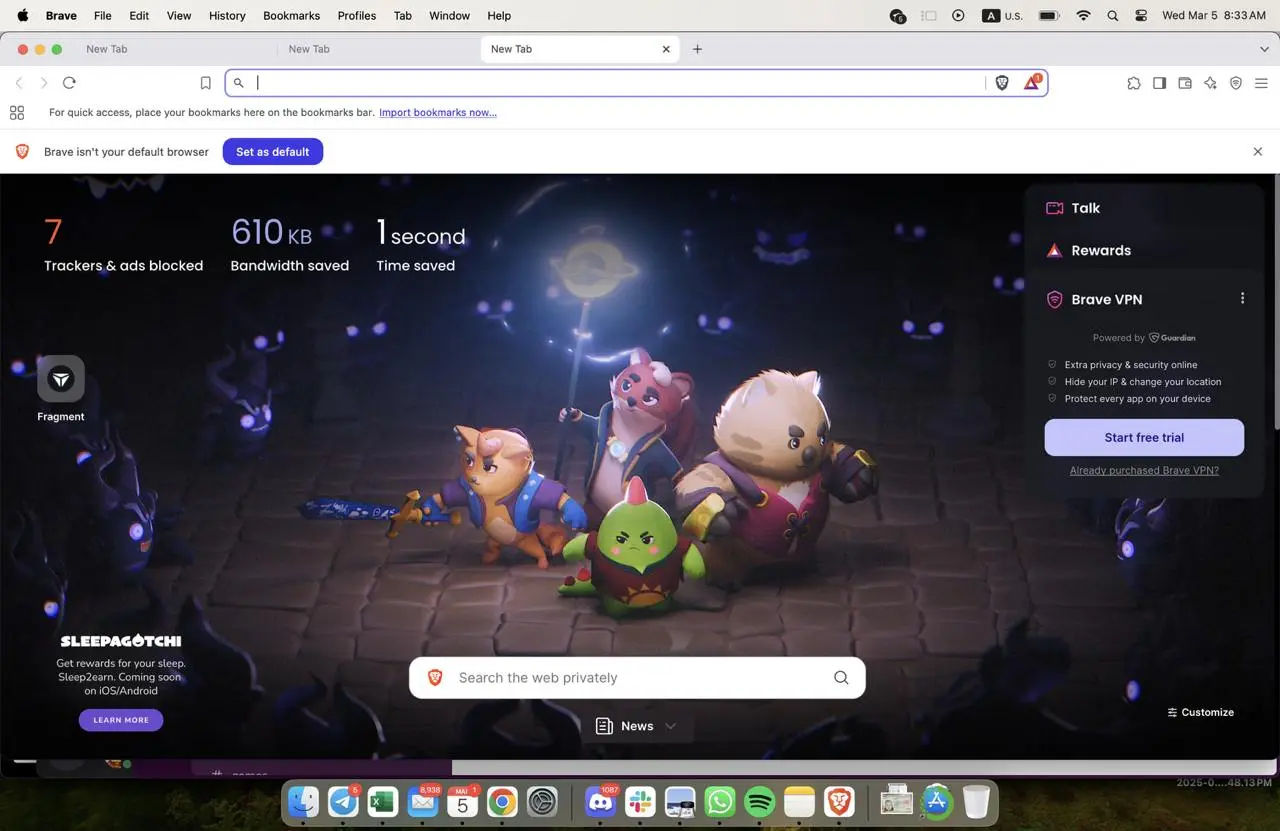The height and width of the screenshot is (831, 1280).
Task: Go back with the back arrow
Action: 18,83
